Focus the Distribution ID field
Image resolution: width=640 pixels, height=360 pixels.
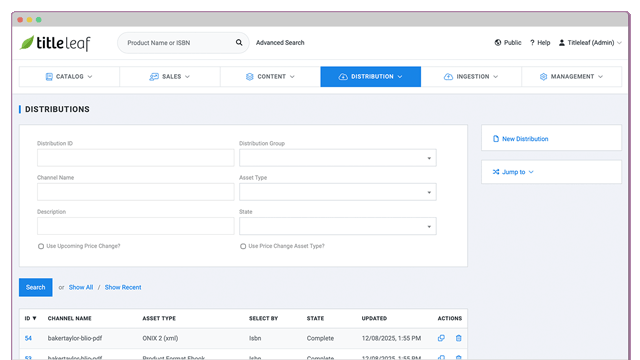(136, 158)
